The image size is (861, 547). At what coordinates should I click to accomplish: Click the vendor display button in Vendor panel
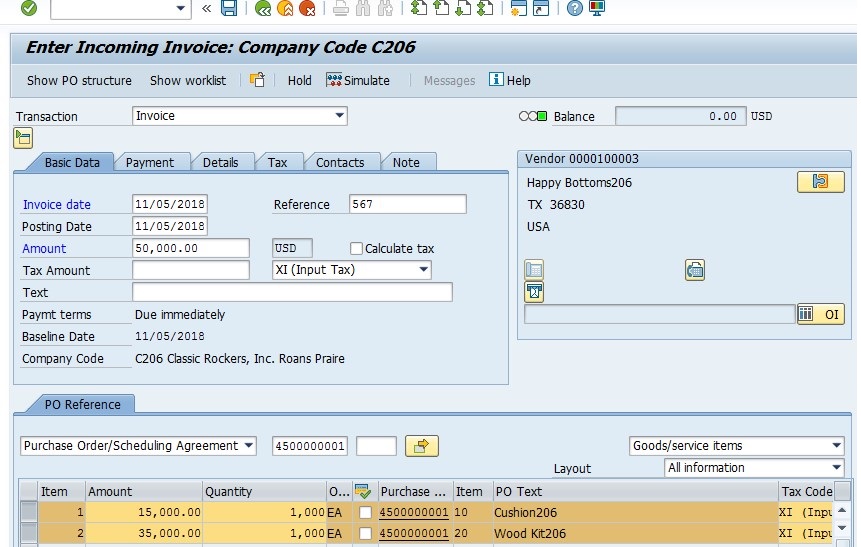(820, 181)
